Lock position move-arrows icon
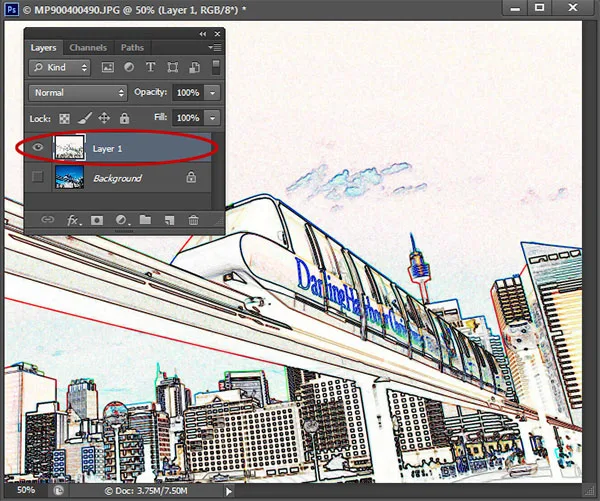Viewport: 600px width, 501px height. tap(104, 118)
